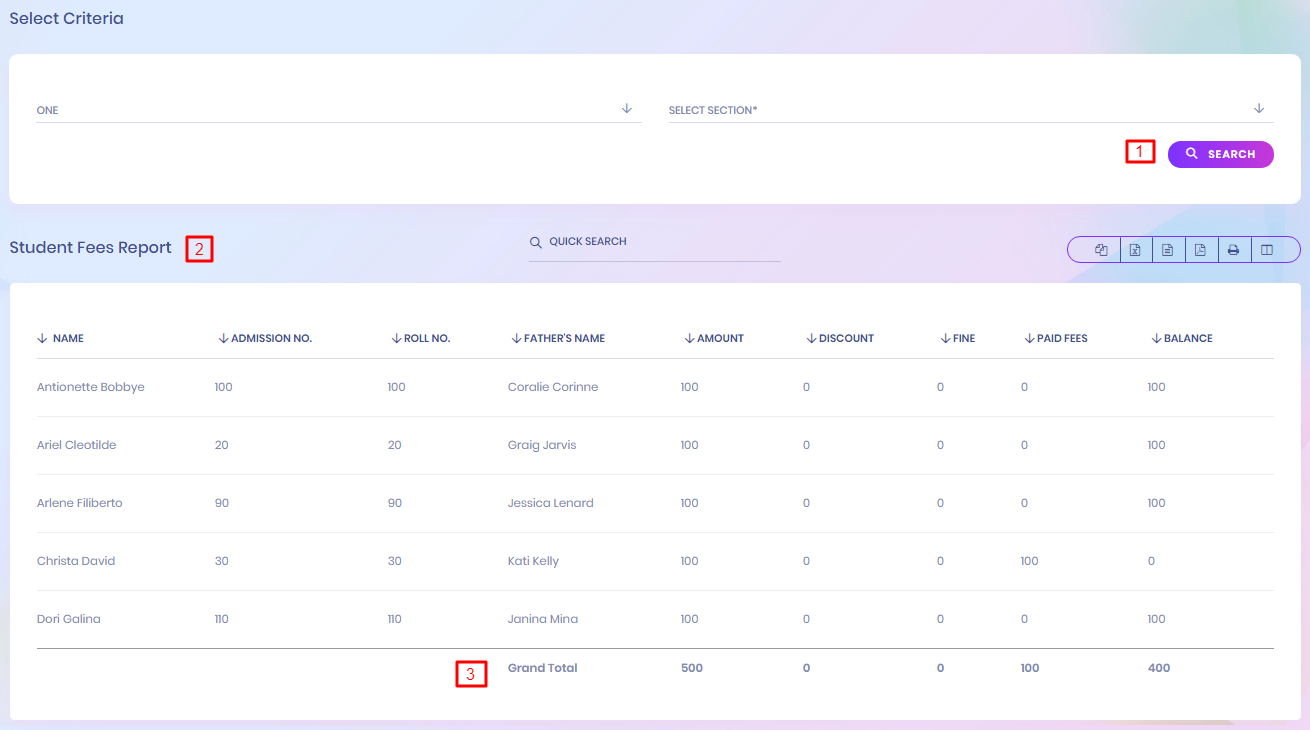Sort by Father's Name column
Viewport: 1310px width, 730px height.
pos(563,339)
